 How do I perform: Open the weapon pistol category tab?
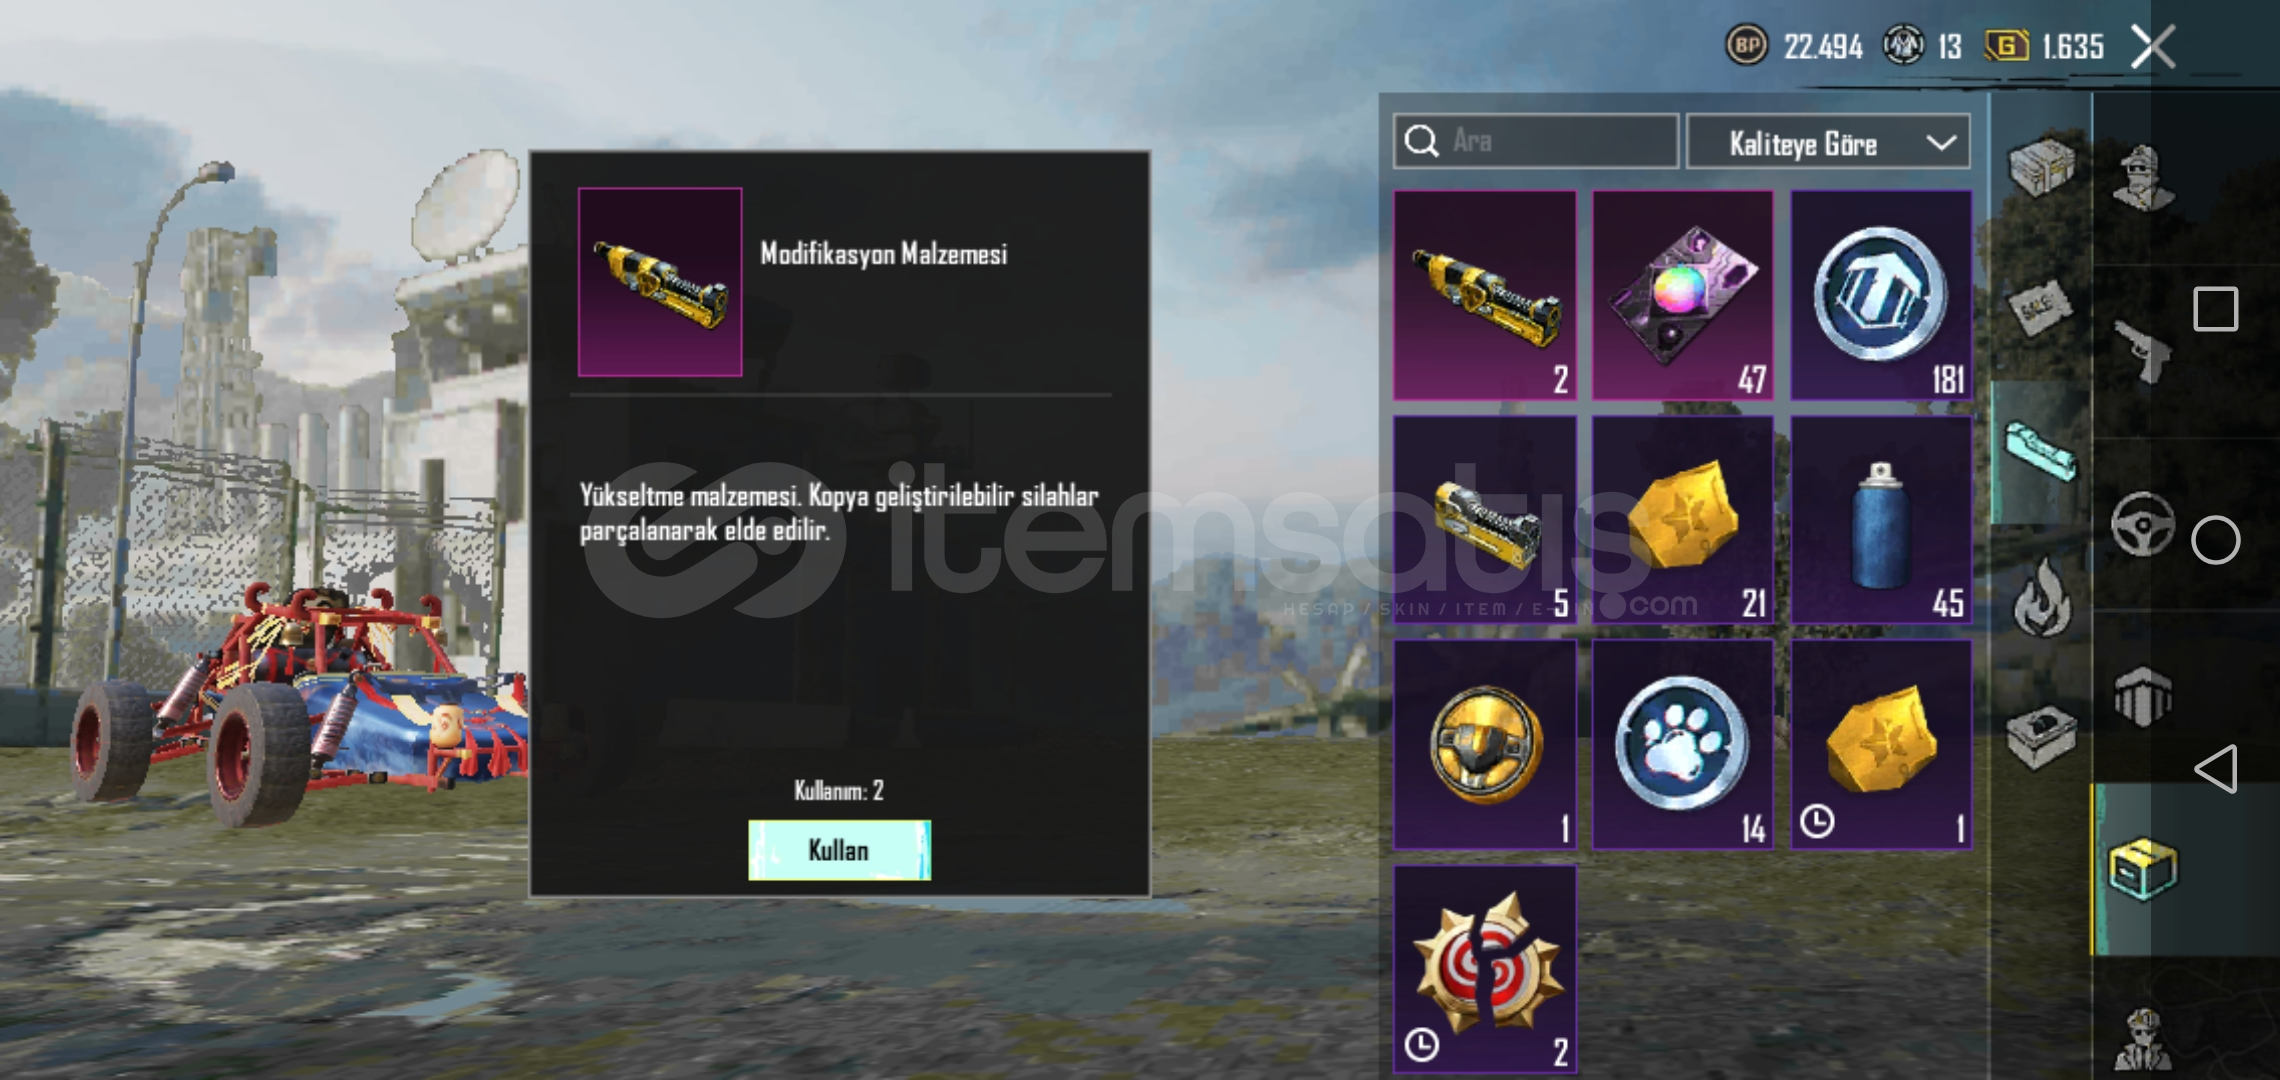point(2142,352)
